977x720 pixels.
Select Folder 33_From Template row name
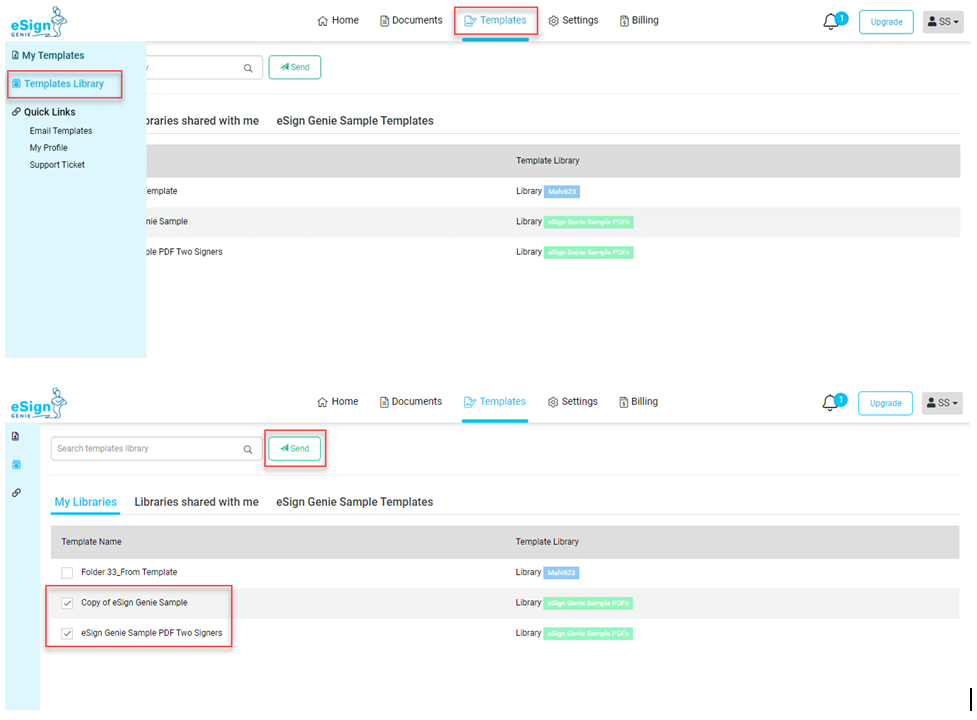[129, 572]
